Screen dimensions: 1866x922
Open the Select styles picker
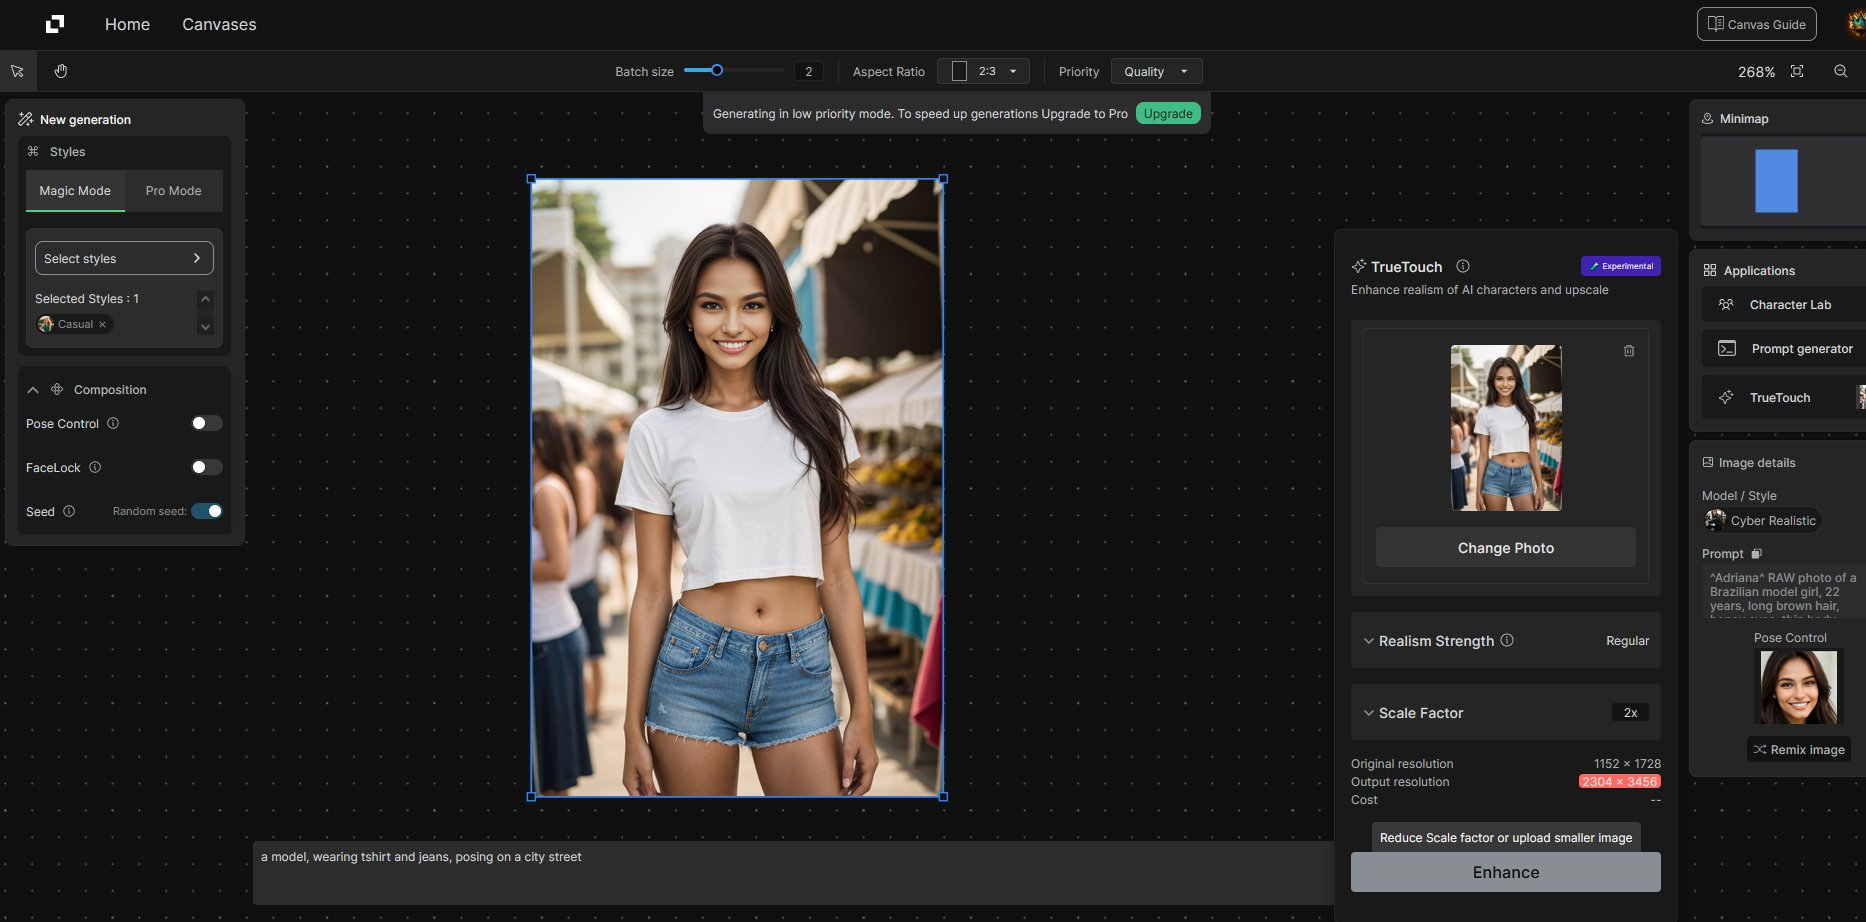click(124, 258)
